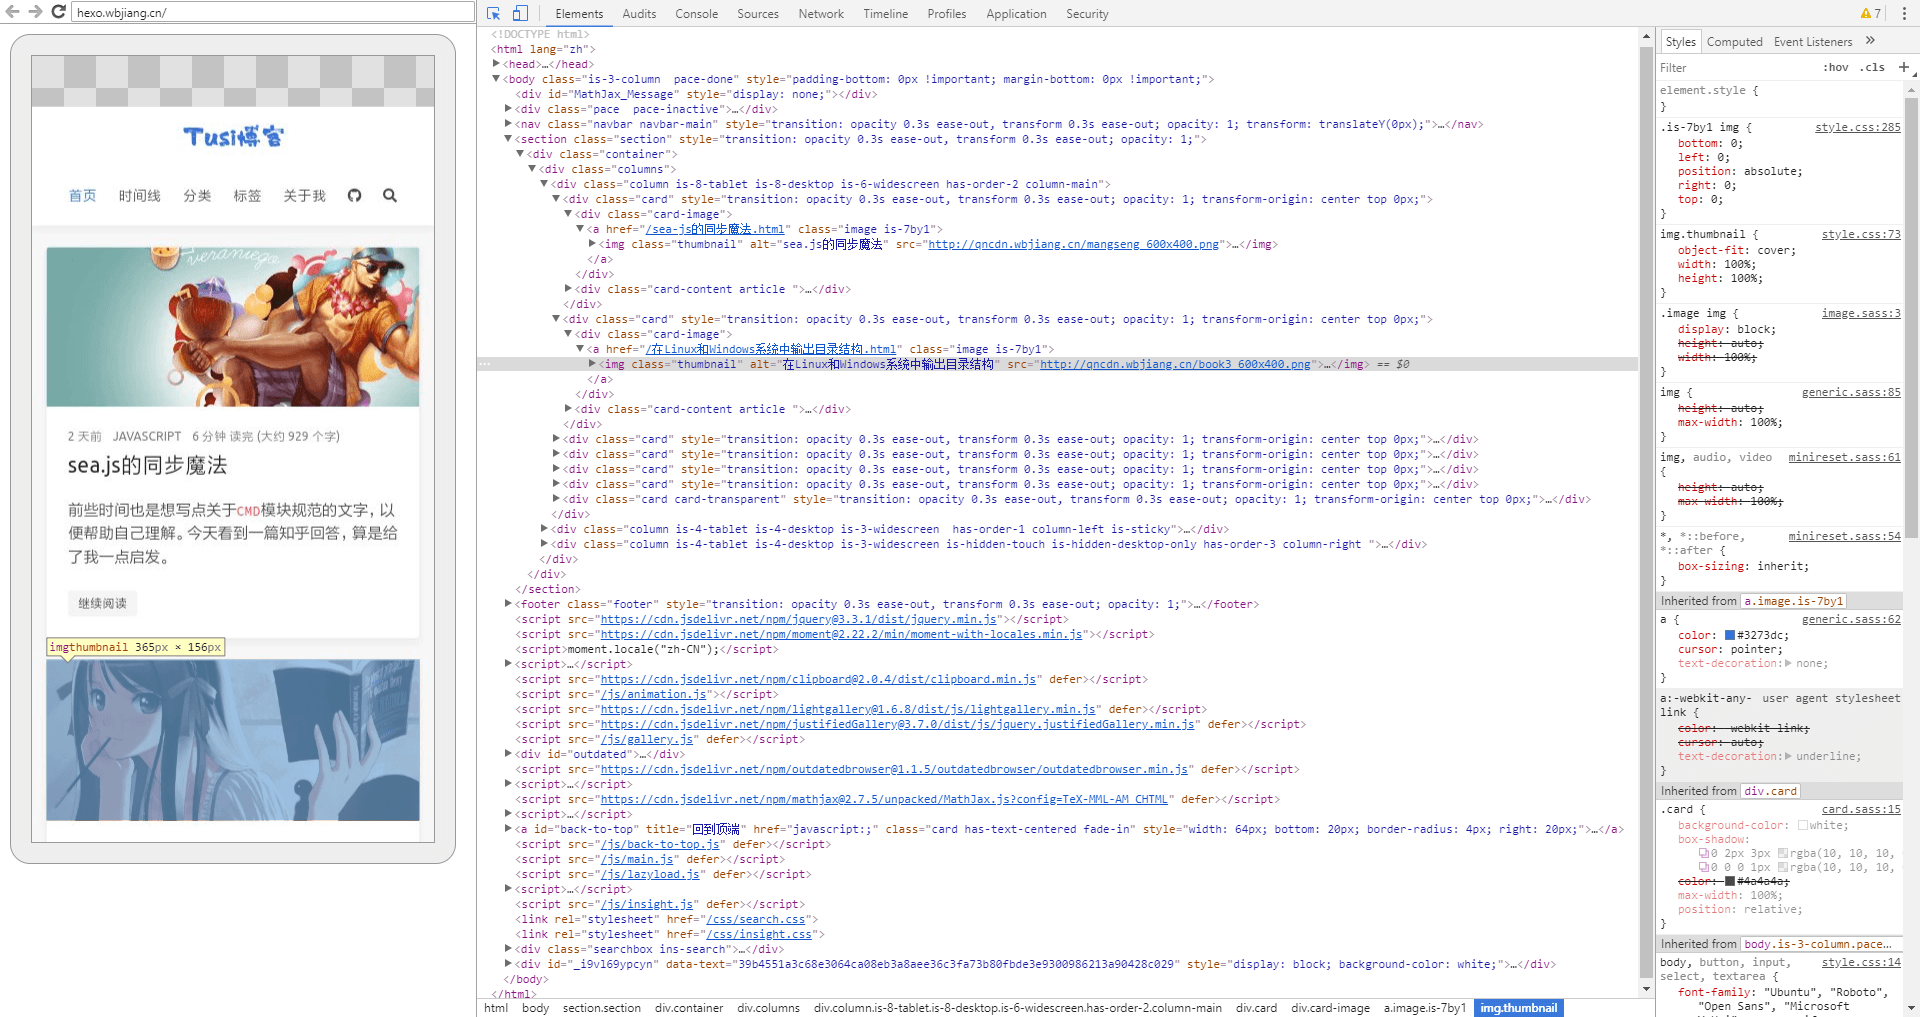Click the 继续阅读 button on the page
Image resolution: width=1920 pixels, height=1017 pixels.
[103, 603]
